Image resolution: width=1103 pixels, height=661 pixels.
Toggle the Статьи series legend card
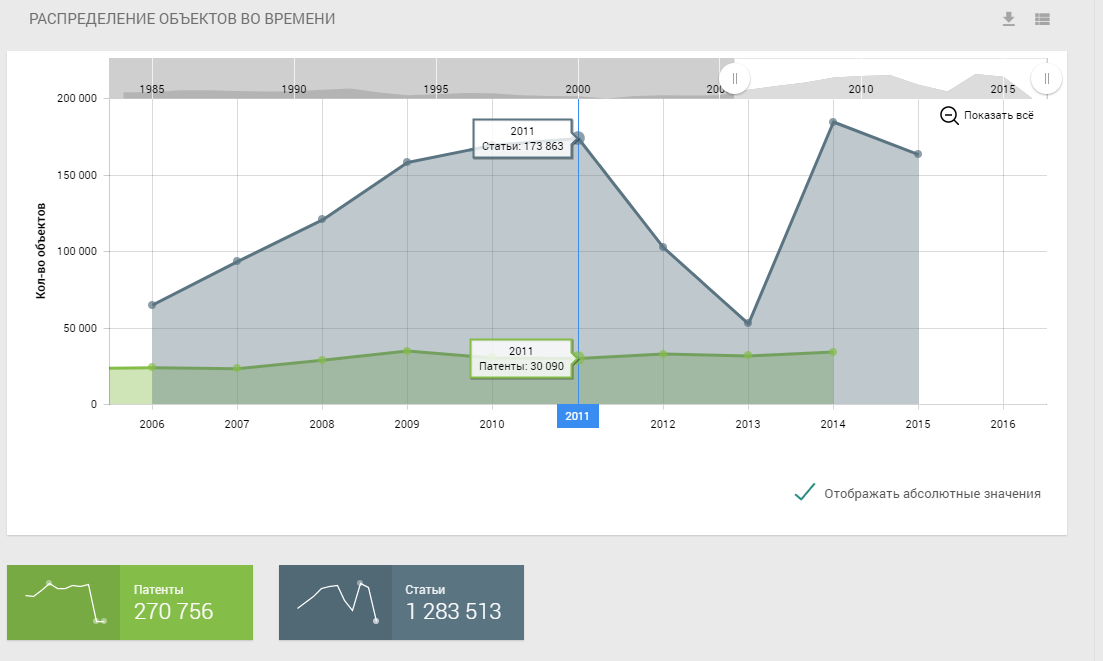(x=457, y=602)
